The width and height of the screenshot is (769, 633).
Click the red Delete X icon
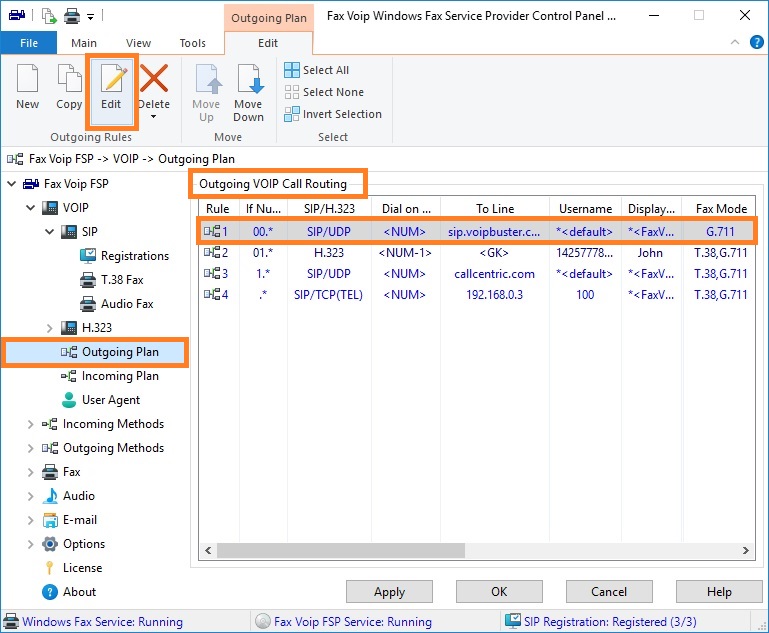[x=154, y=78]
